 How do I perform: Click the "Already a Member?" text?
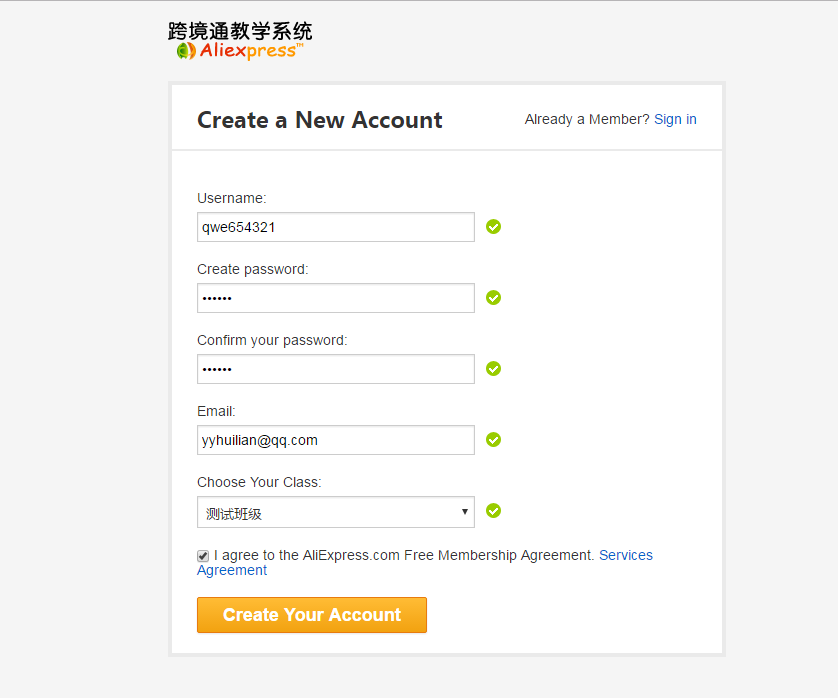click(x=587, y=120)
